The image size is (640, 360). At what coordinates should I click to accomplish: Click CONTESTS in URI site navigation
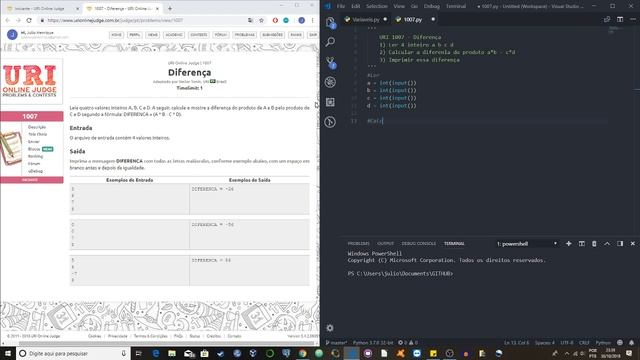click(199, 35)
